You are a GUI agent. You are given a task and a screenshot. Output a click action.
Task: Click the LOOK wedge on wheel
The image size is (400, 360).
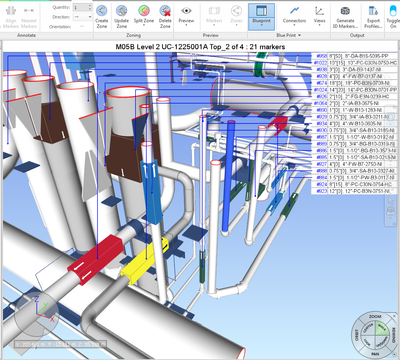(x=367, y=341)
